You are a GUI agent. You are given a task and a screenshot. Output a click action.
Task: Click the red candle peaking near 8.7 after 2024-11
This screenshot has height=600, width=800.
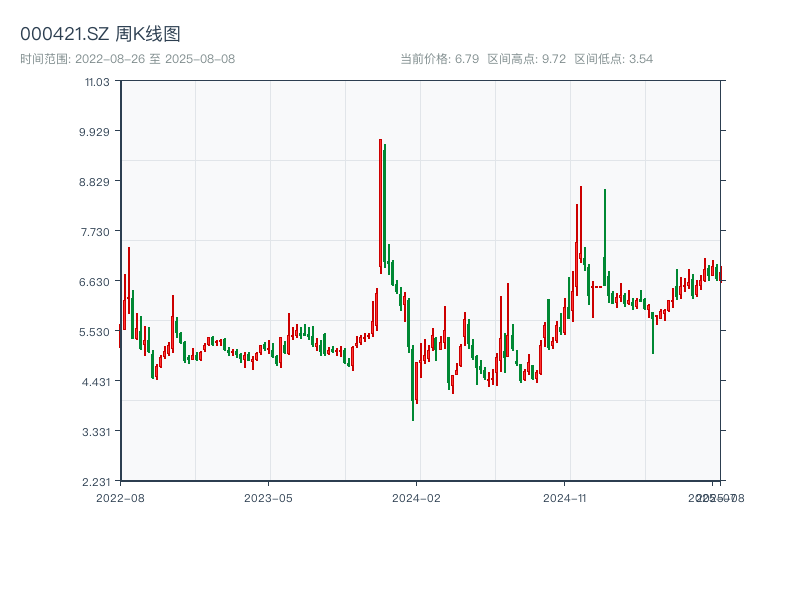pos(581,224)
